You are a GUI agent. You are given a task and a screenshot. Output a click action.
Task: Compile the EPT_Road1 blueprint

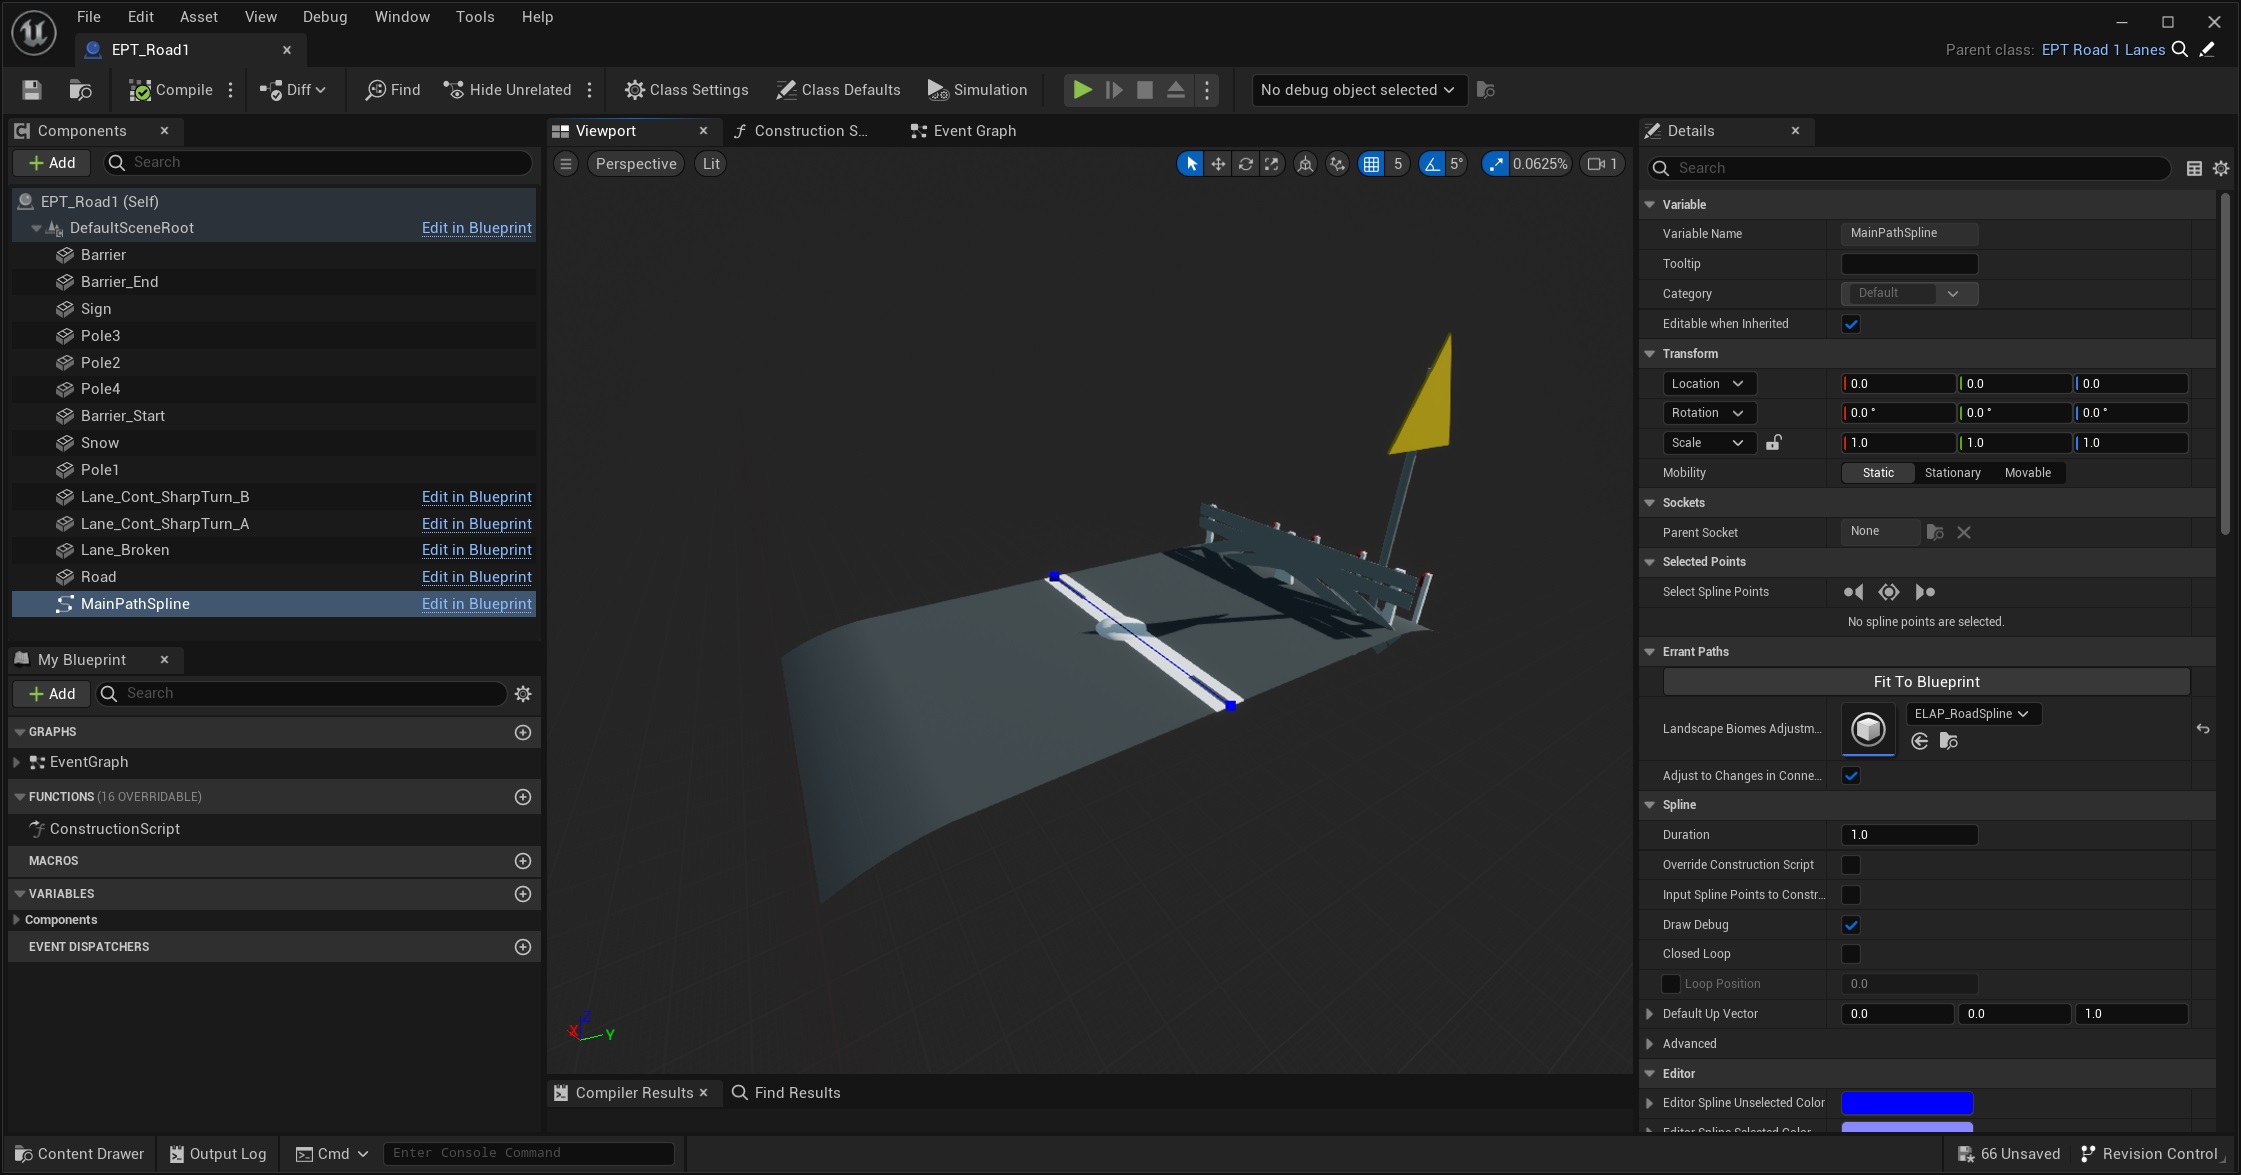(171, 90)
